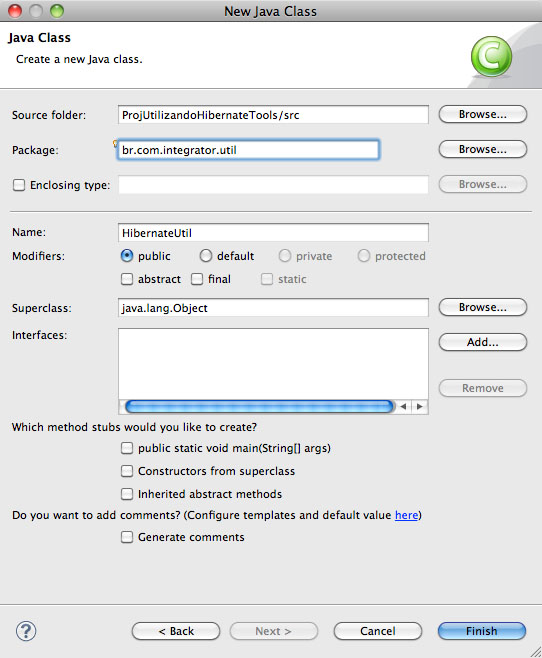This screenshot has height=658, width=542.
Task: Click into the Name text field
Action: point(273,233)
